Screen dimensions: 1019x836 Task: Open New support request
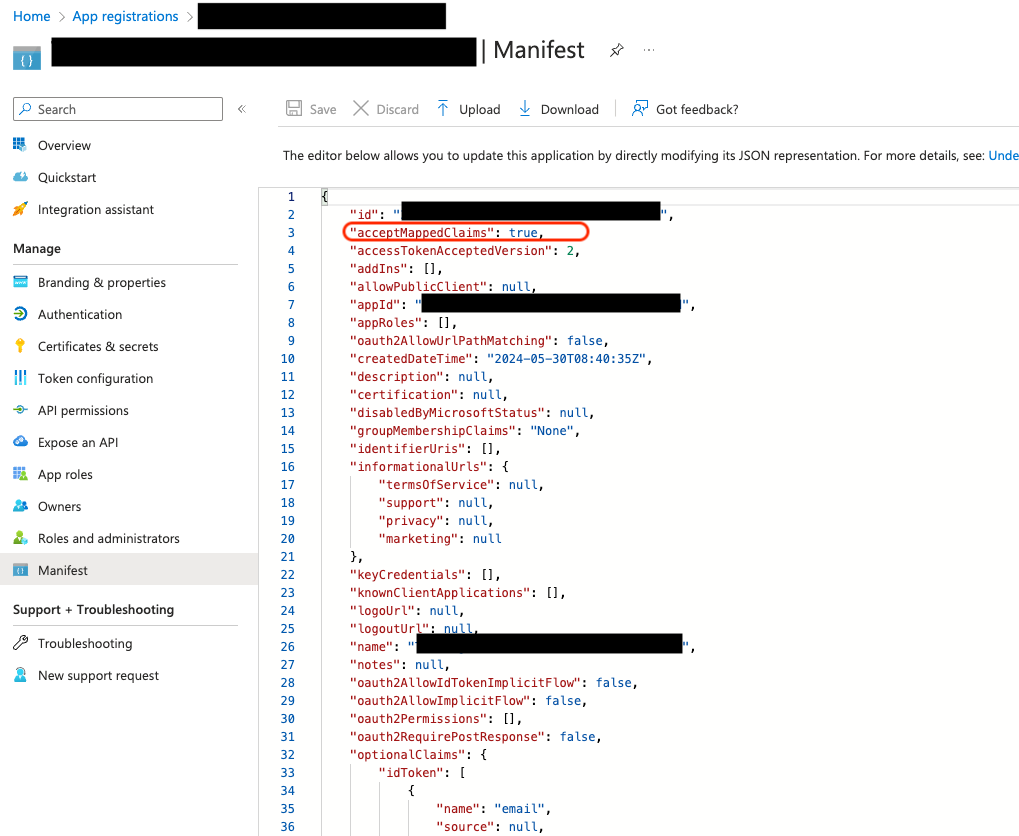(98, 675)
